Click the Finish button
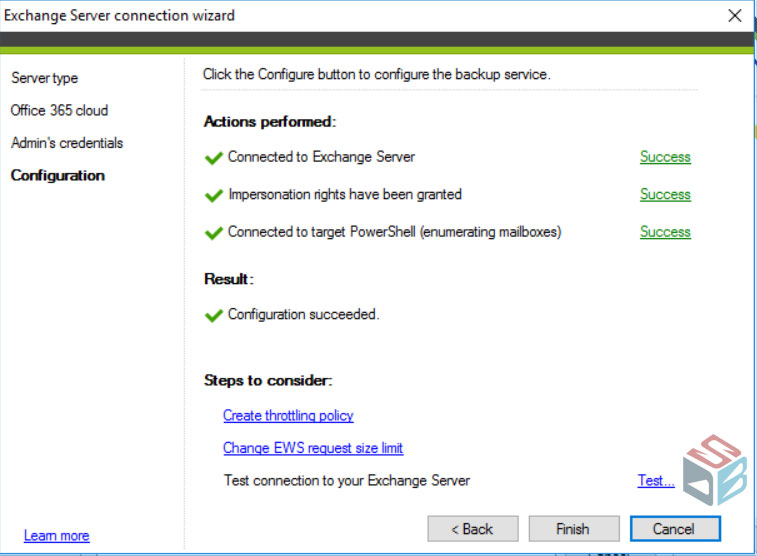The width and height of the screenshot is (757, 556). click(x=574, y=528)
